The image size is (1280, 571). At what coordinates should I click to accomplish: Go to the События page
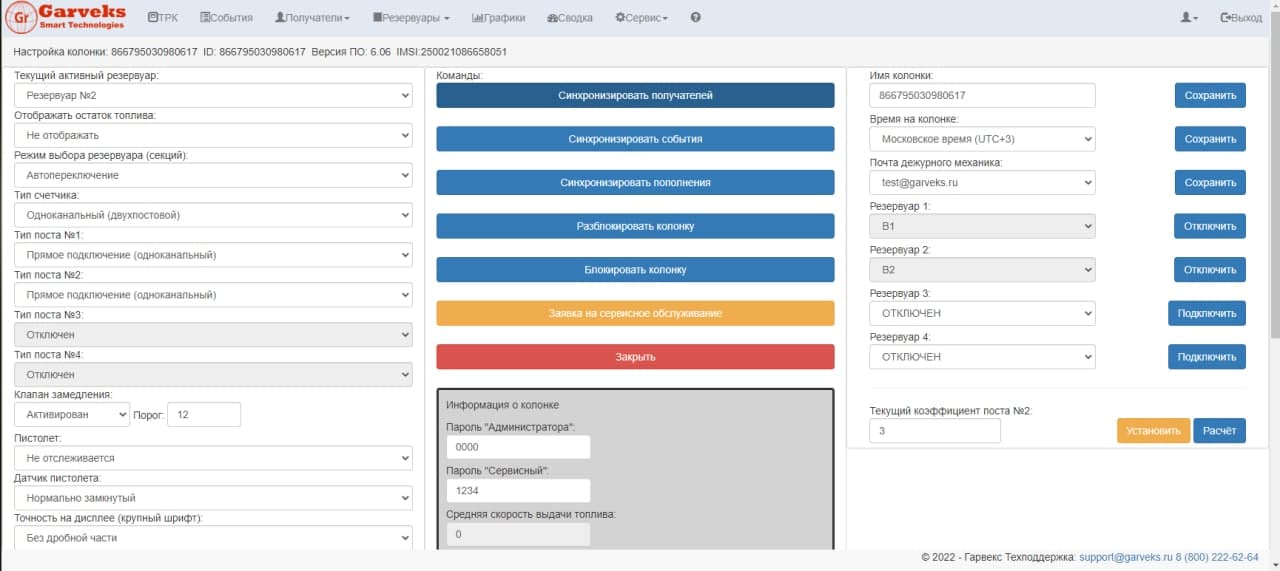point(226,18)
